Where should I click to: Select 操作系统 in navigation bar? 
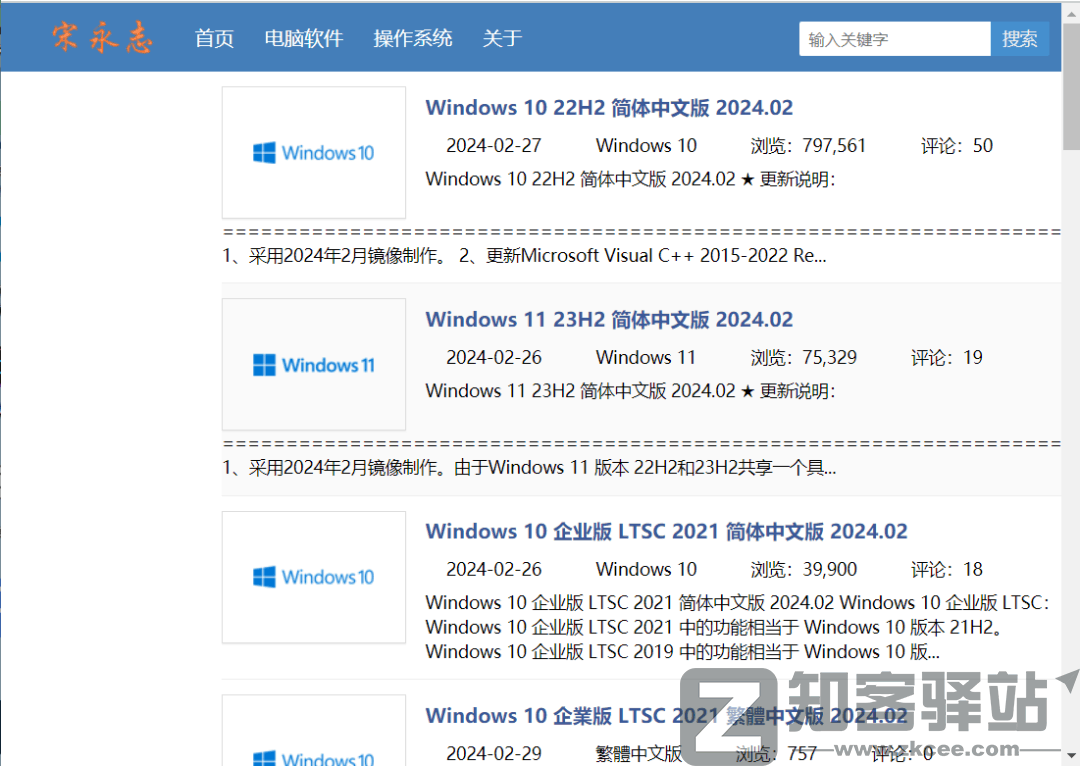[x=412, y=39]
